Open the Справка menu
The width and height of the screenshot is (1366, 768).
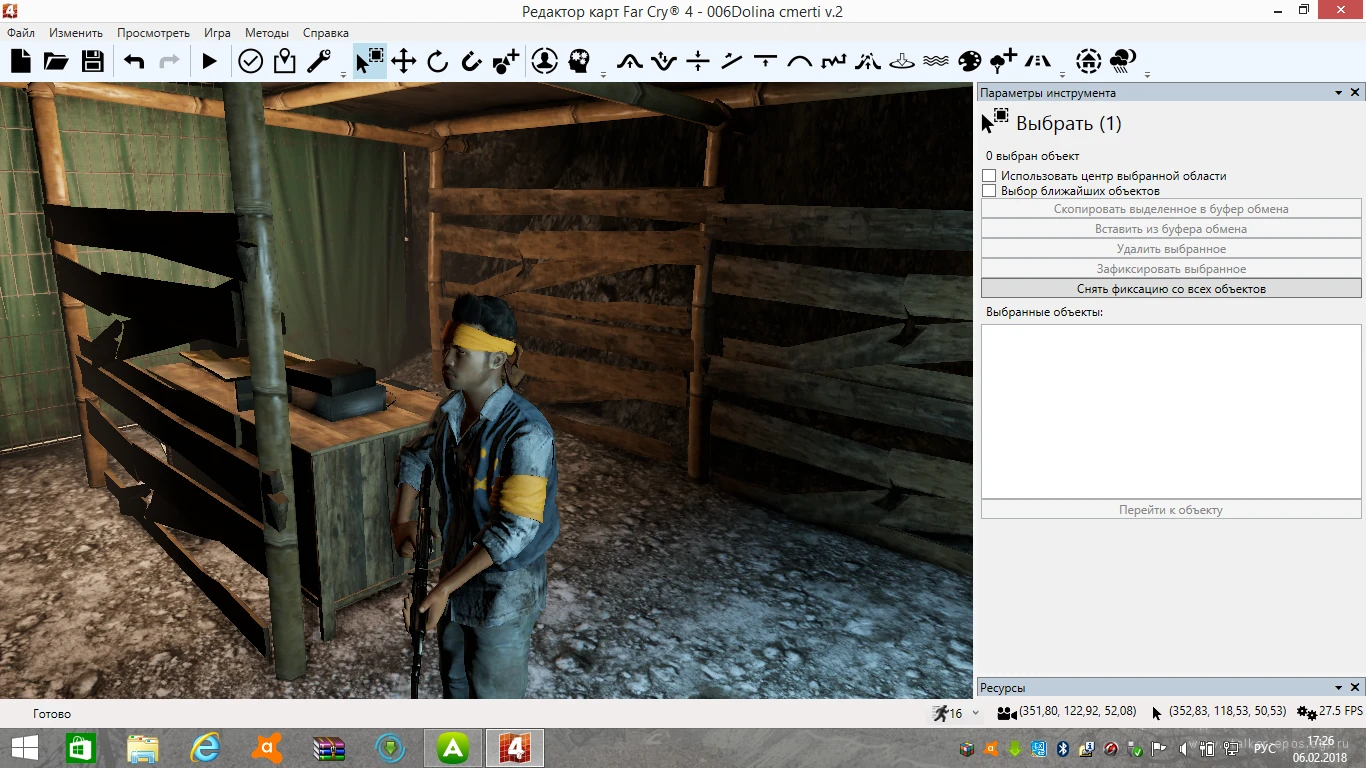(x=326, y=33)
